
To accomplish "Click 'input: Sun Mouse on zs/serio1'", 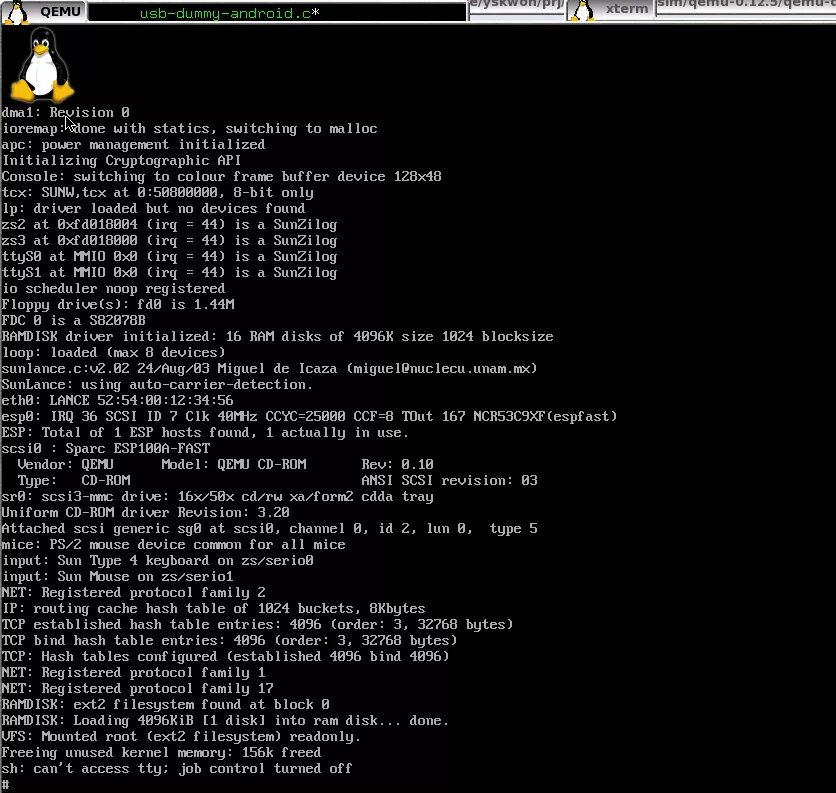I will tap(117, 576).
